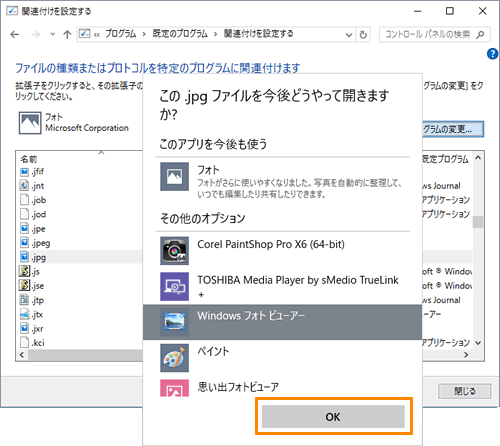500x446 pixels.
Task: Choose 思い出フォトビューア option
Action: tap(282, 387)
